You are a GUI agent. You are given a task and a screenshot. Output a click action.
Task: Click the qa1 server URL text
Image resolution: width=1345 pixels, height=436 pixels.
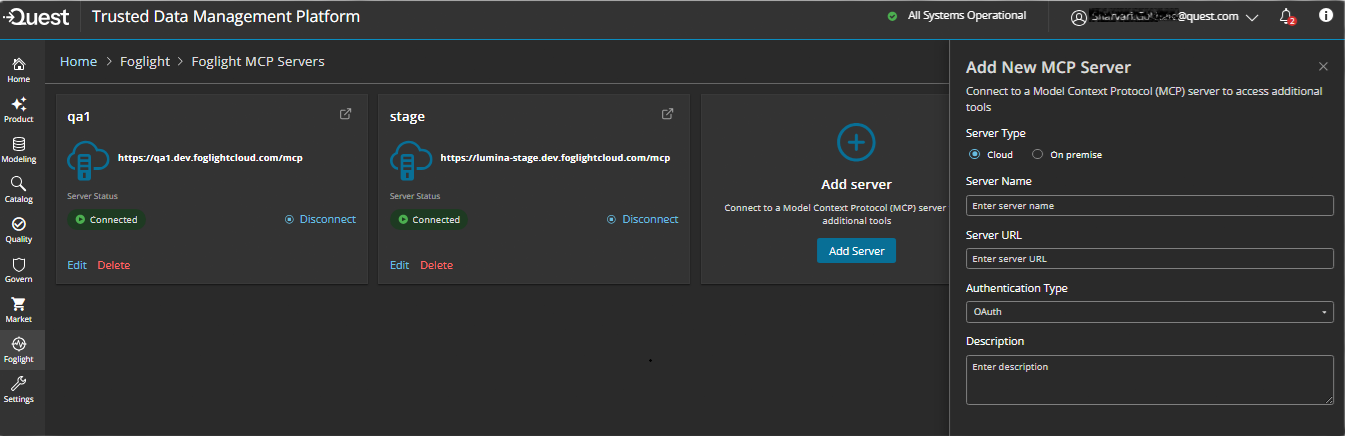(x=210, y=158)
